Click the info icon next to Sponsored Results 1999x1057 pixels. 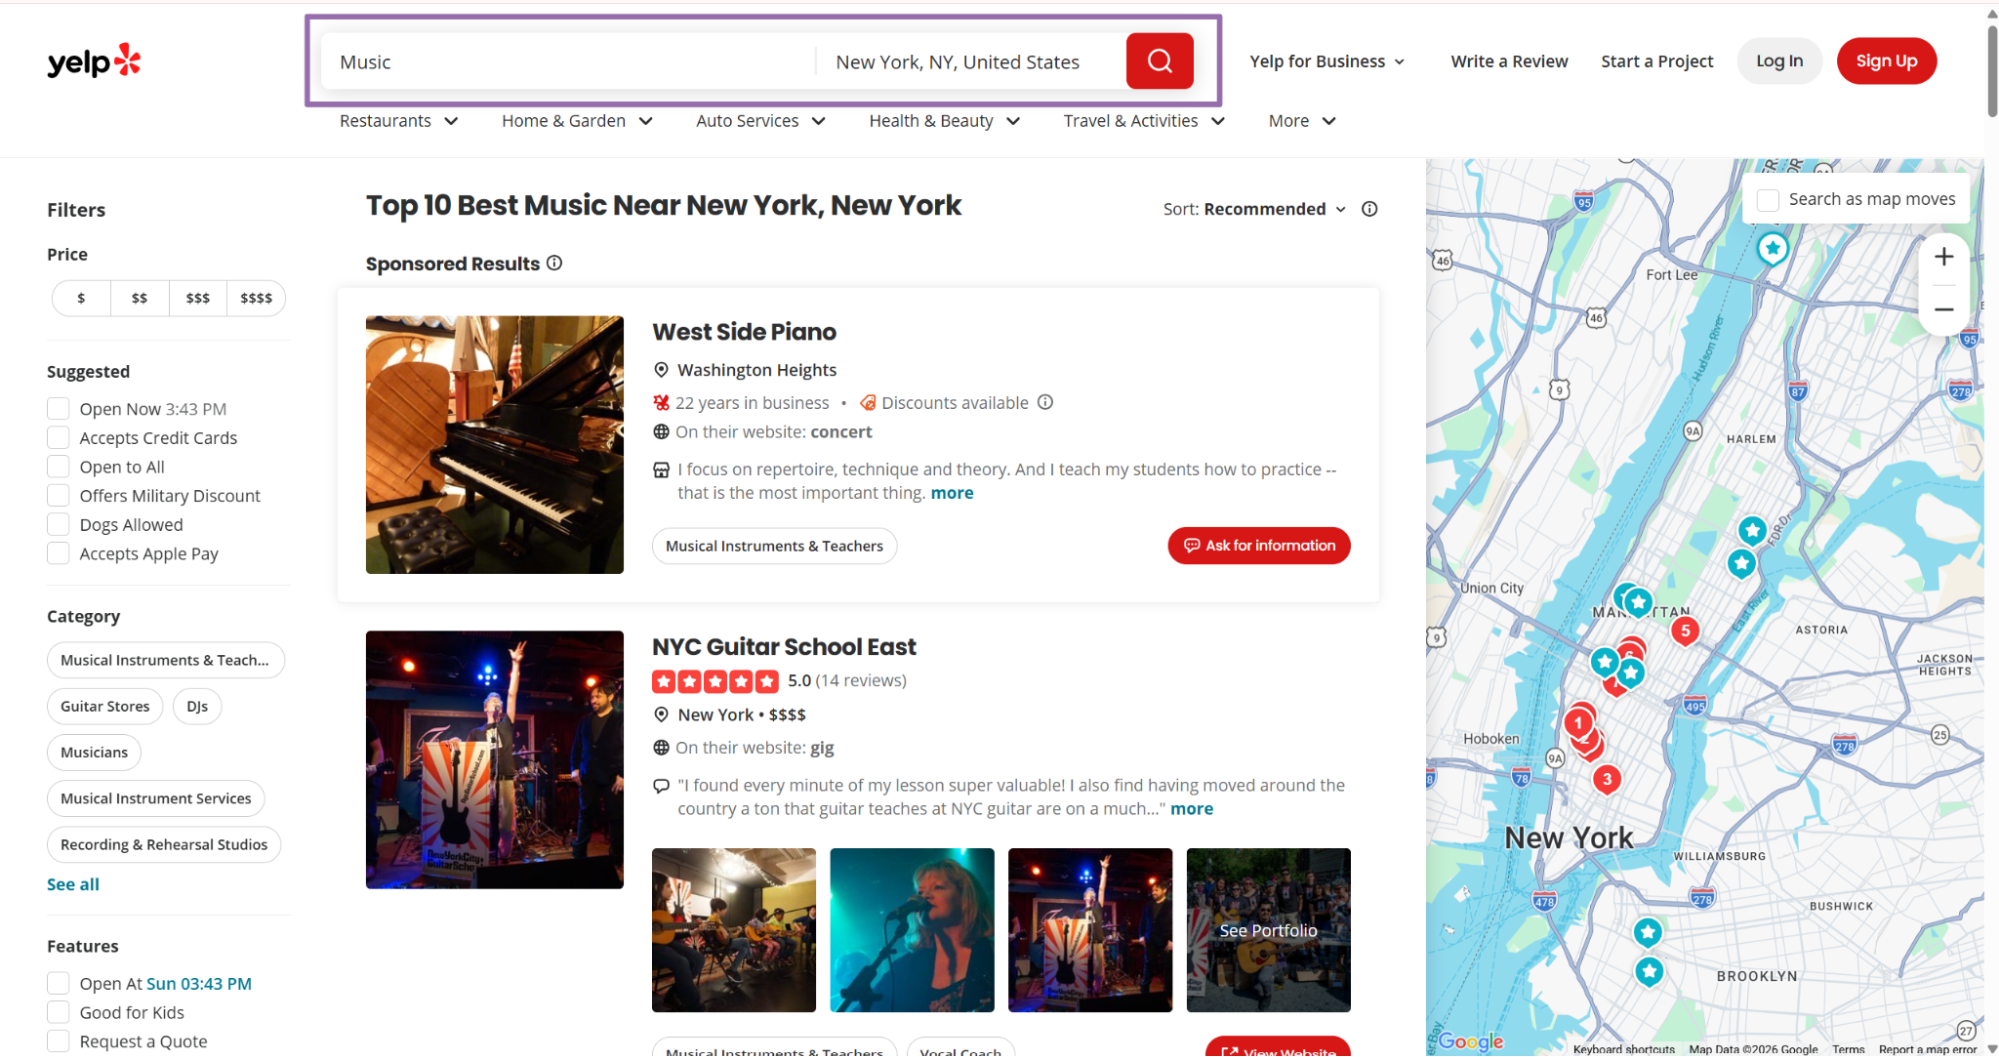coord(554,263)
